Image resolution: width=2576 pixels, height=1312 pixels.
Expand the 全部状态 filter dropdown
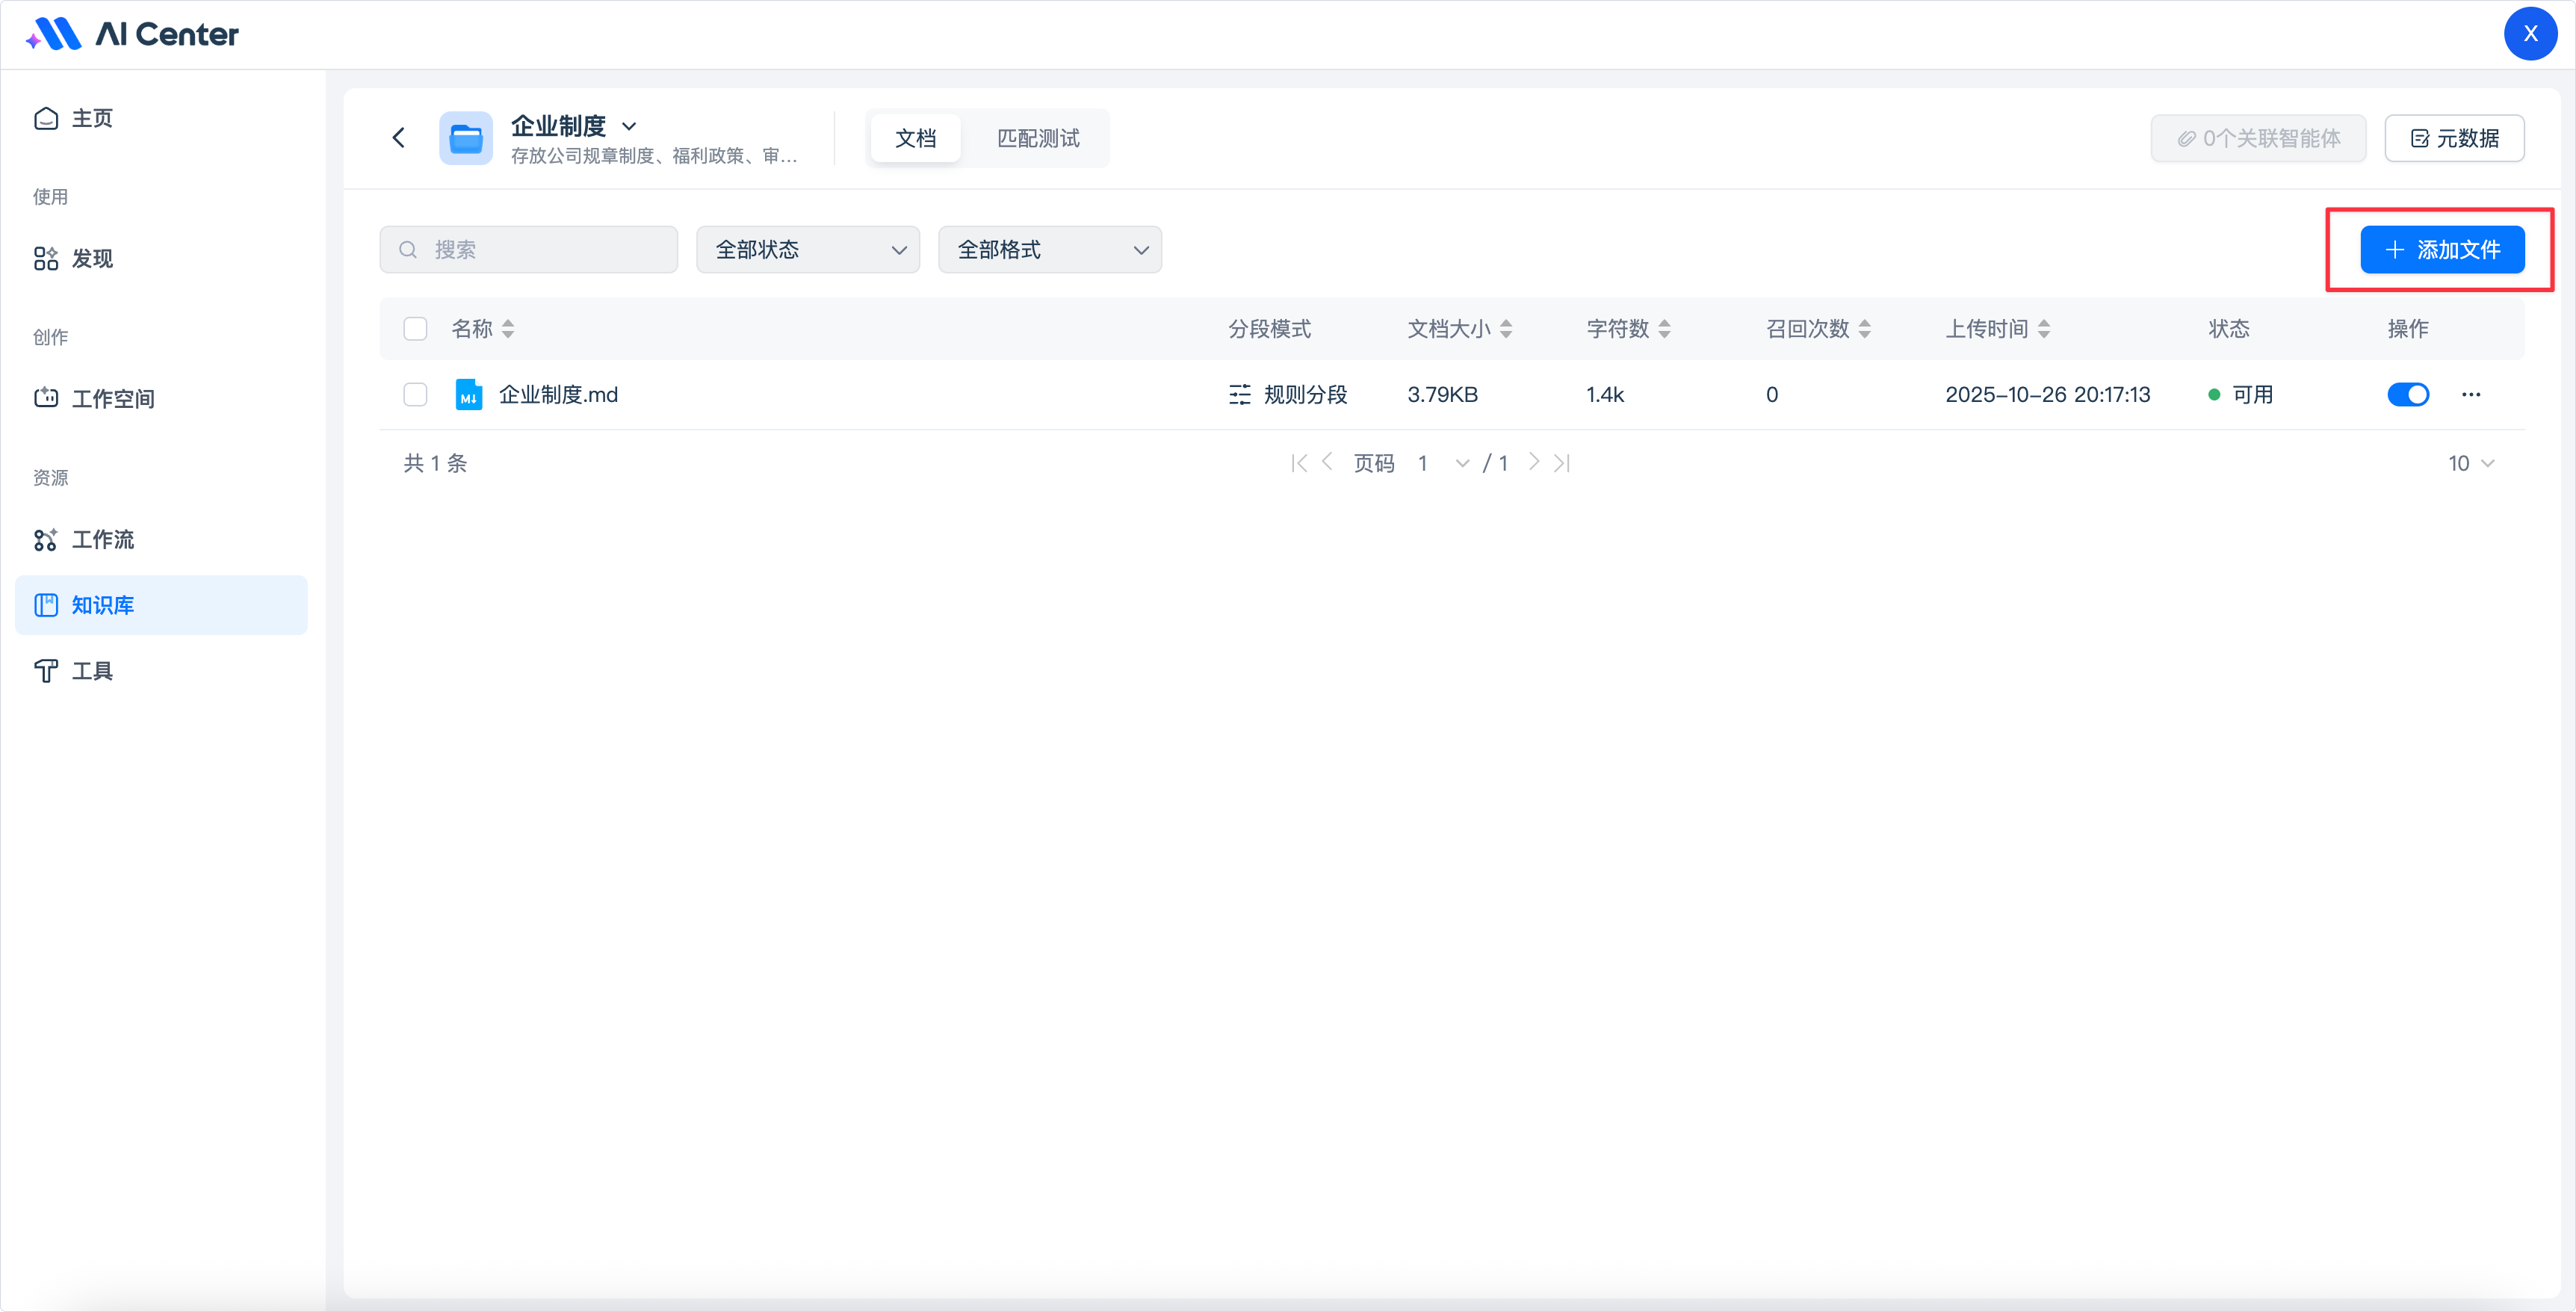(x=807, y=250)
